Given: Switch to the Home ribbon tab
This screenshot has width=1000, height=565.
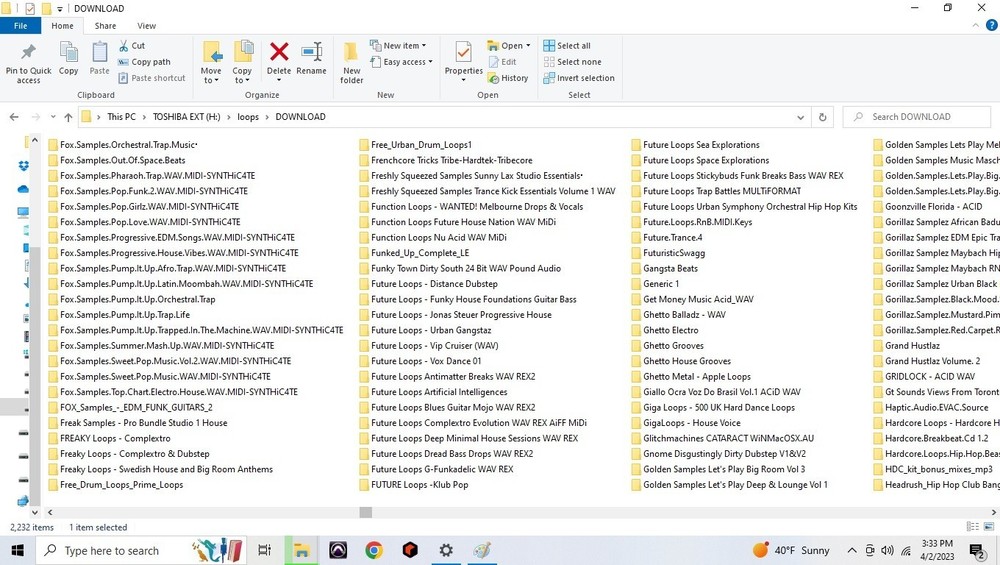Looking at the screenshot, I should coord(62,26).
